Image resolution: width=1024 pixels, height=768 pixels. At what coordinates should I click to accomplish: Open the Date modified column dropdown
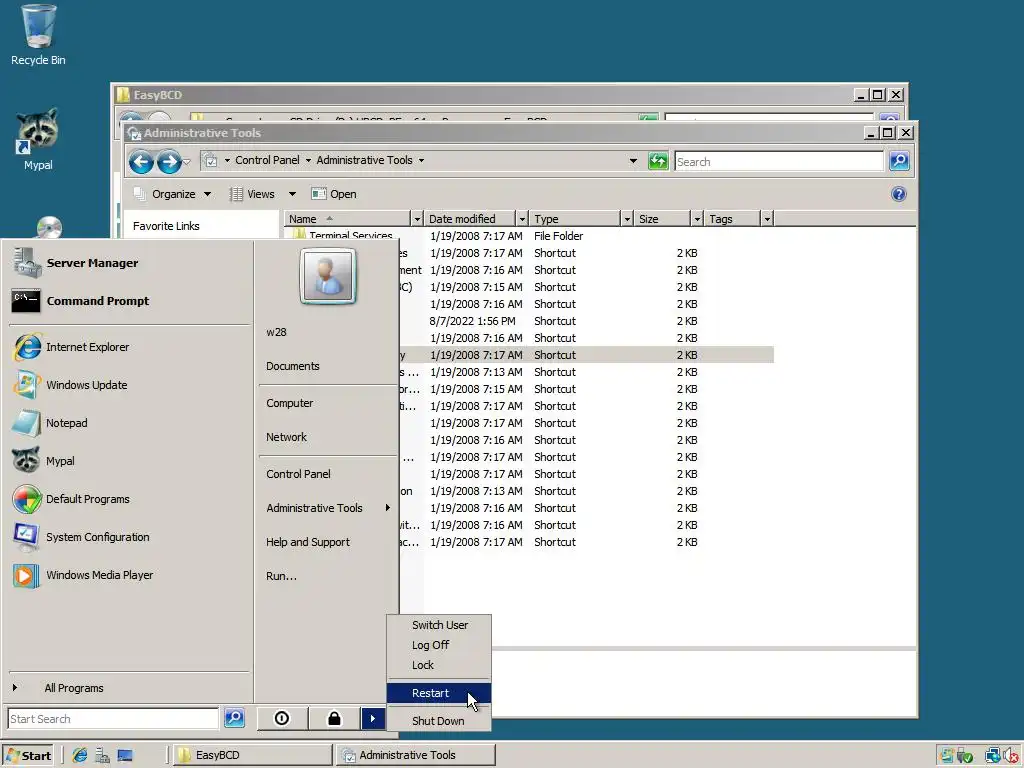pos(522,219)
